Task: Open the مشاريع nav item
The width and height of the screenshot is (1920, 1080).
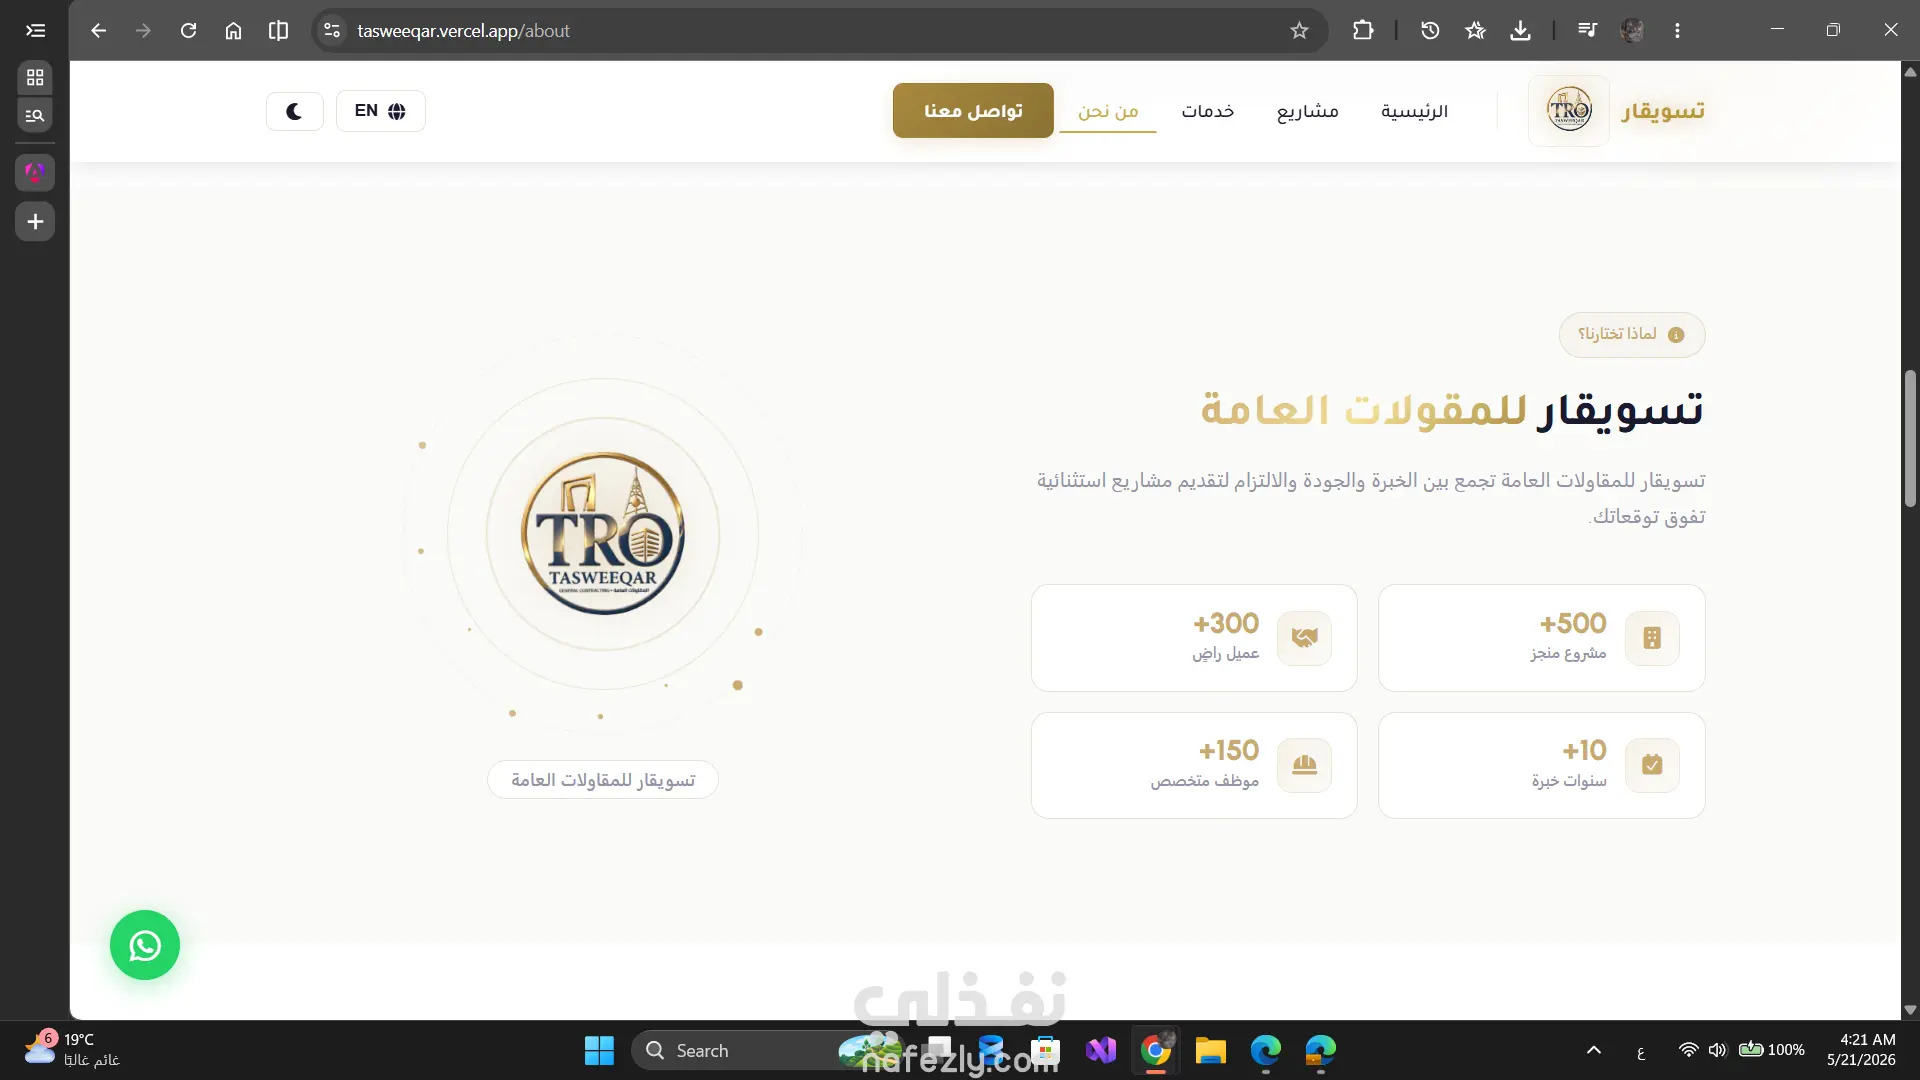Action: coord(1307,111)
